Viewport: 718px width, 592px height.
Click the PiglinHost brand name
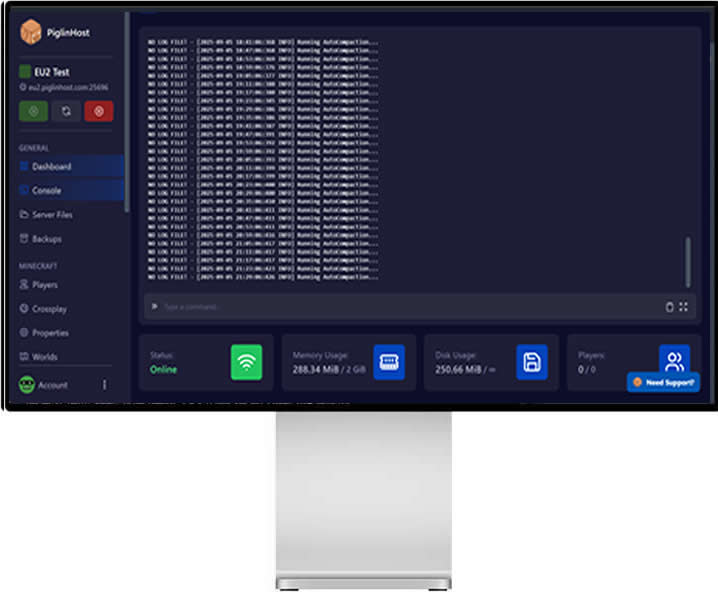coord(68,33)
